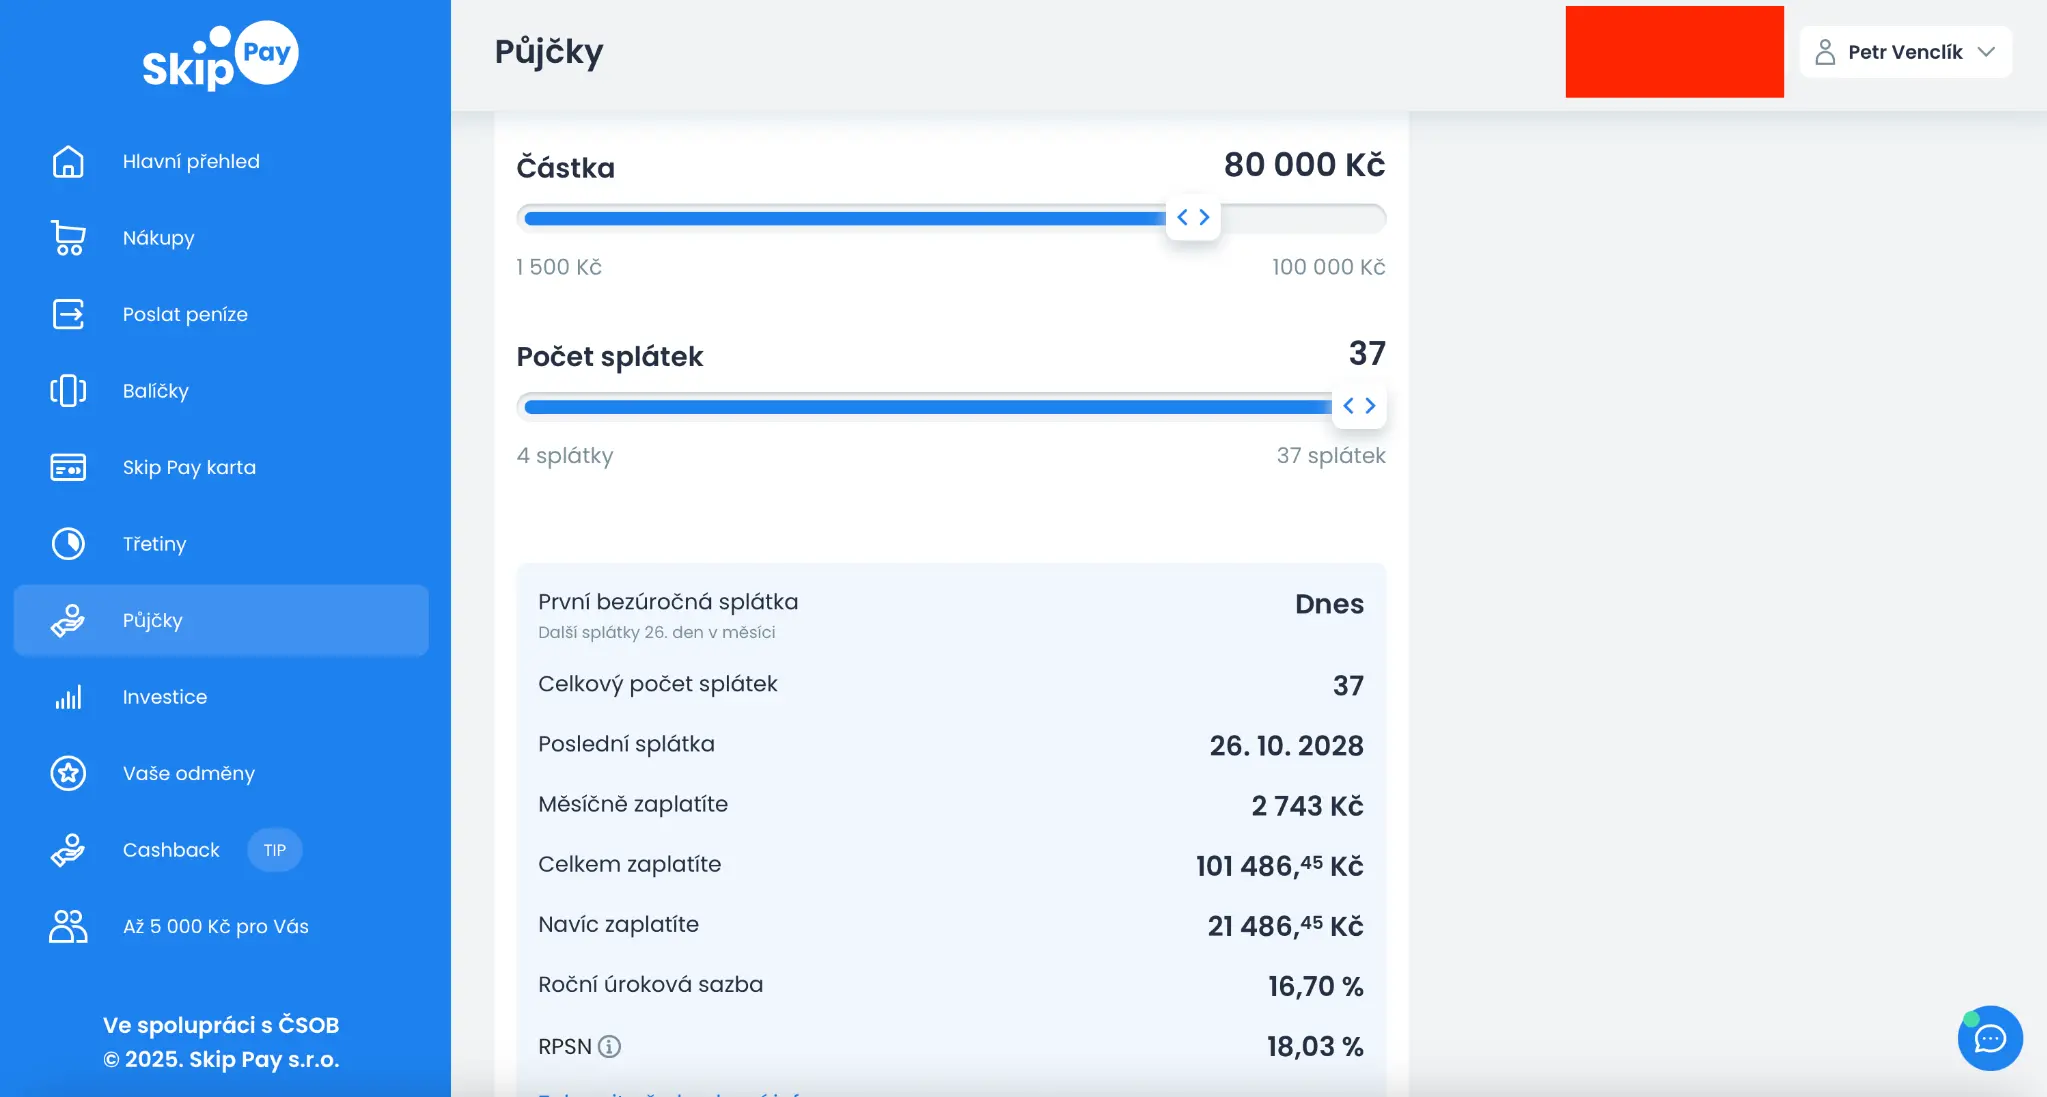Click the right arrow on Počet splátek slider
Screen dimensions: 2047x1097
pos(1370,406)
